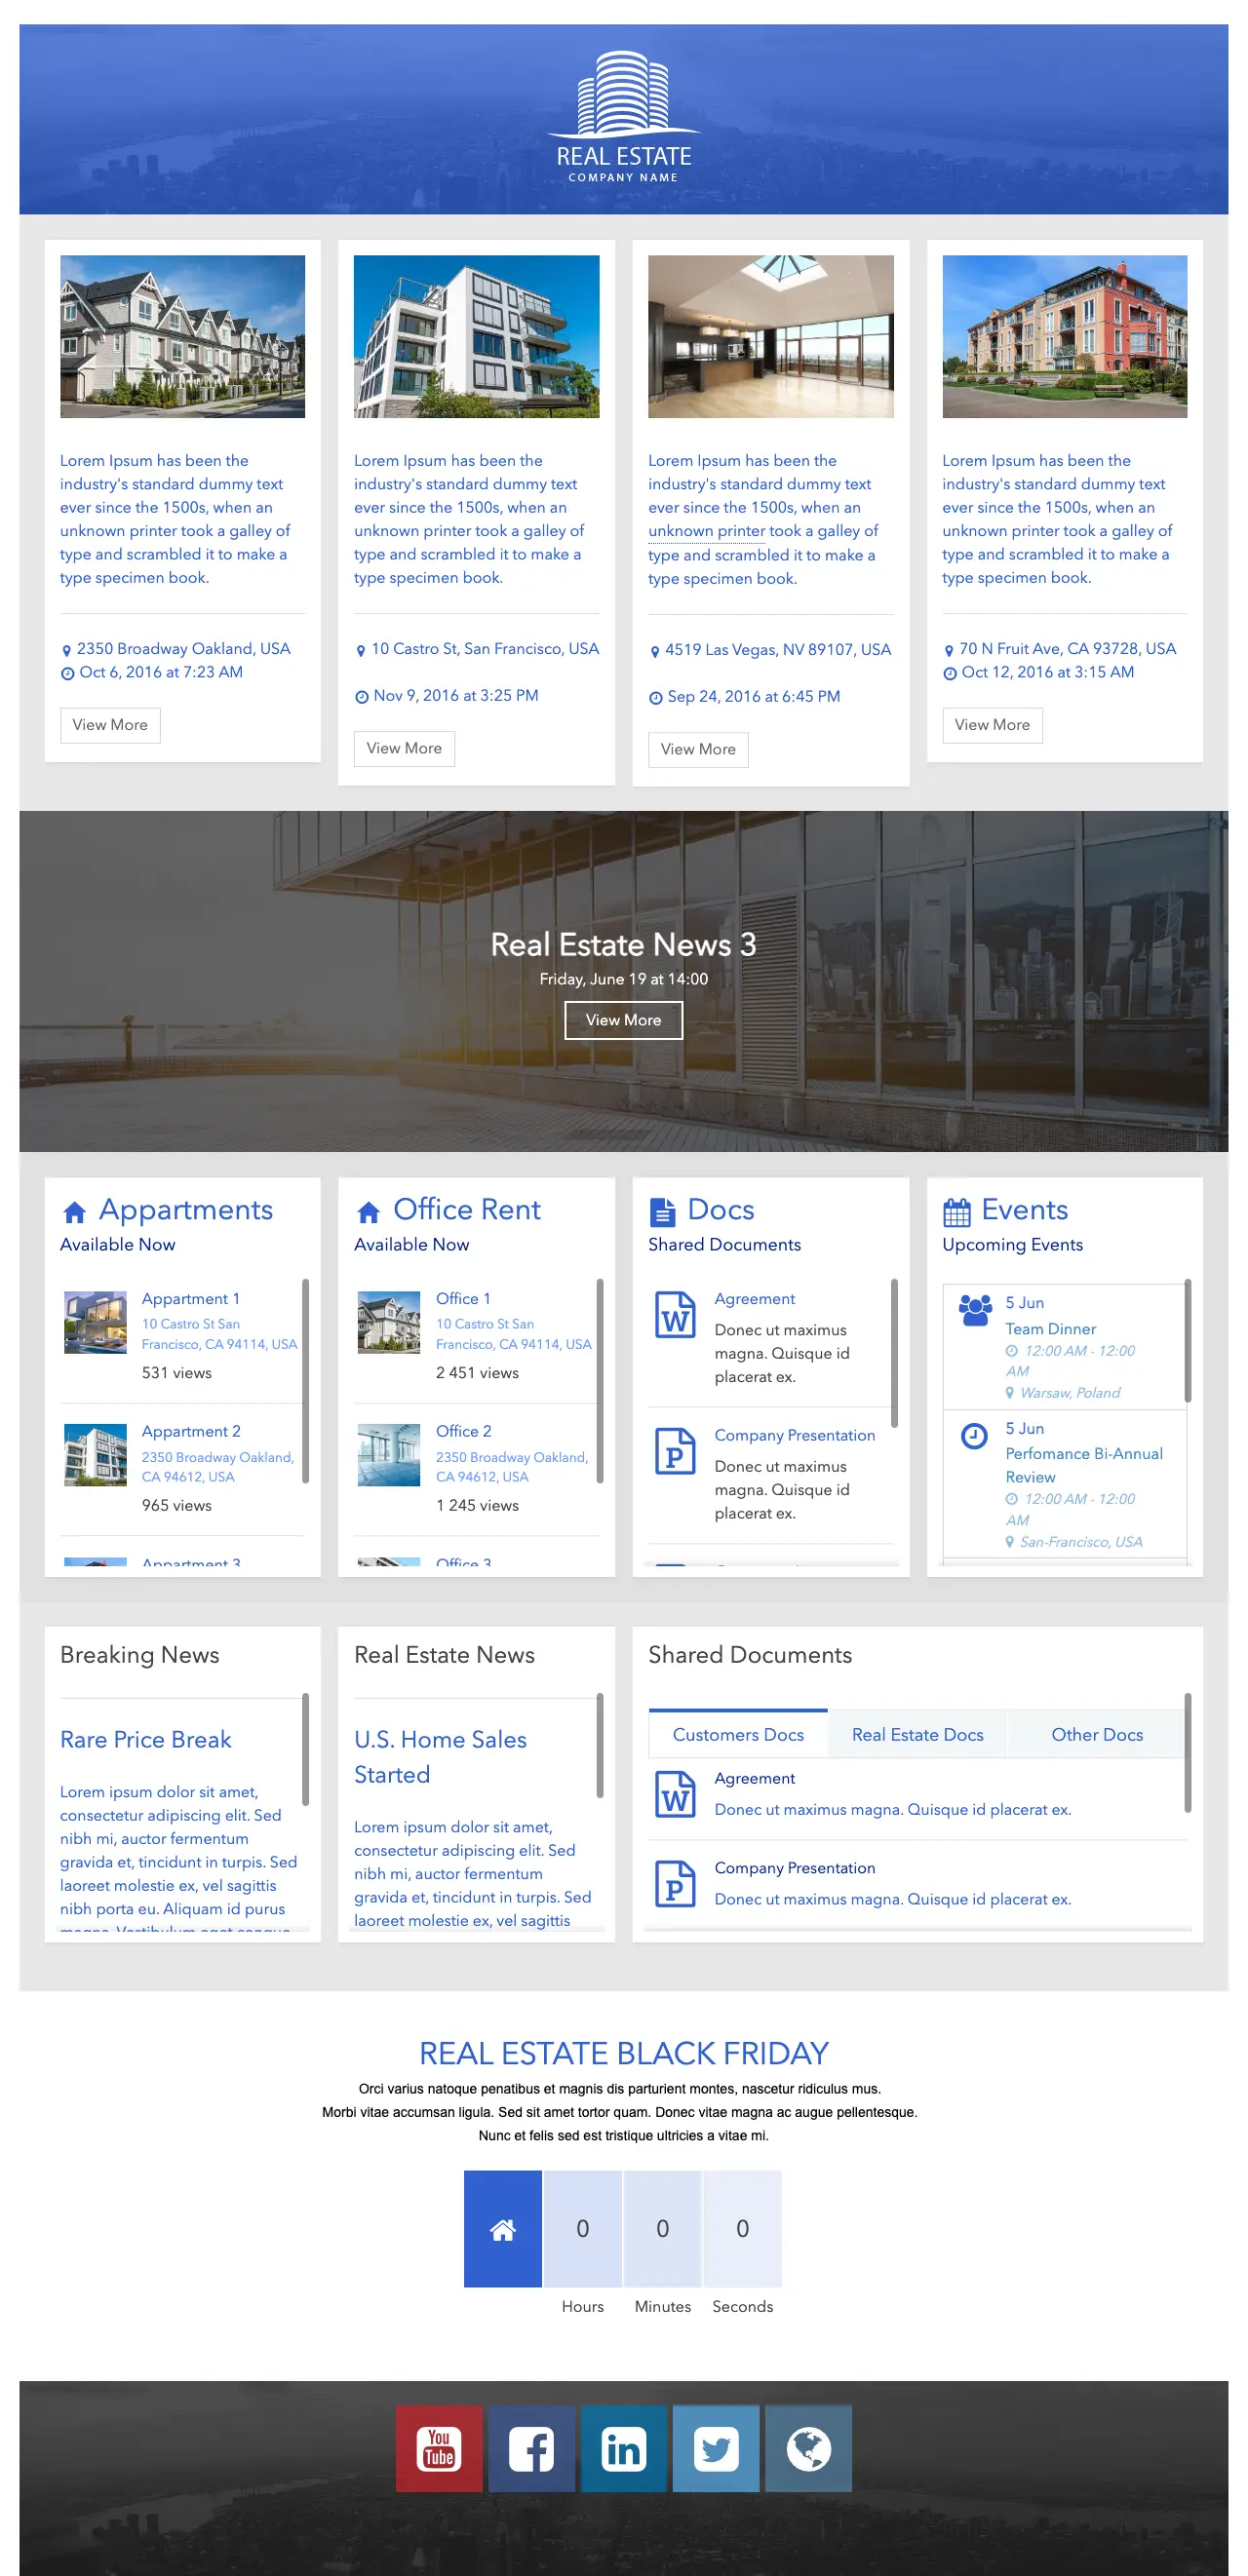Click location pin next to 2350 Broadway Oakland
The width and height of the screenshot is (1248, 2576).
tap(67, 650)
